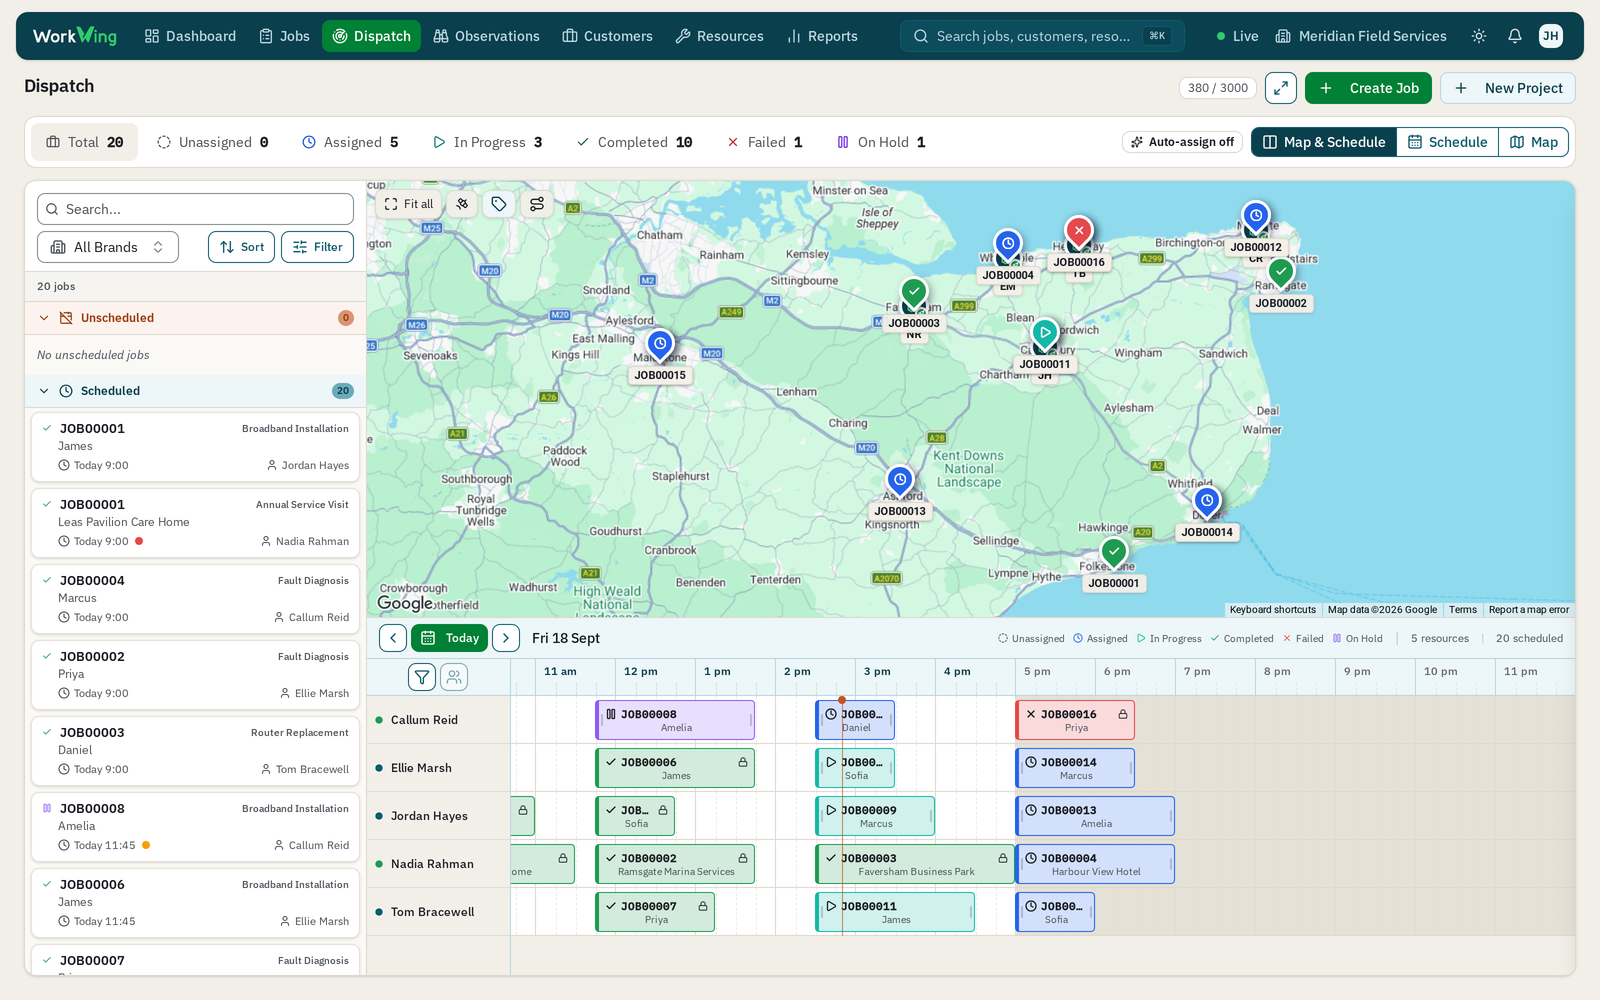The height and width of the screenshot is (1000, 1600).
Task: Click the Fit all map button
Action: point(409,204)
